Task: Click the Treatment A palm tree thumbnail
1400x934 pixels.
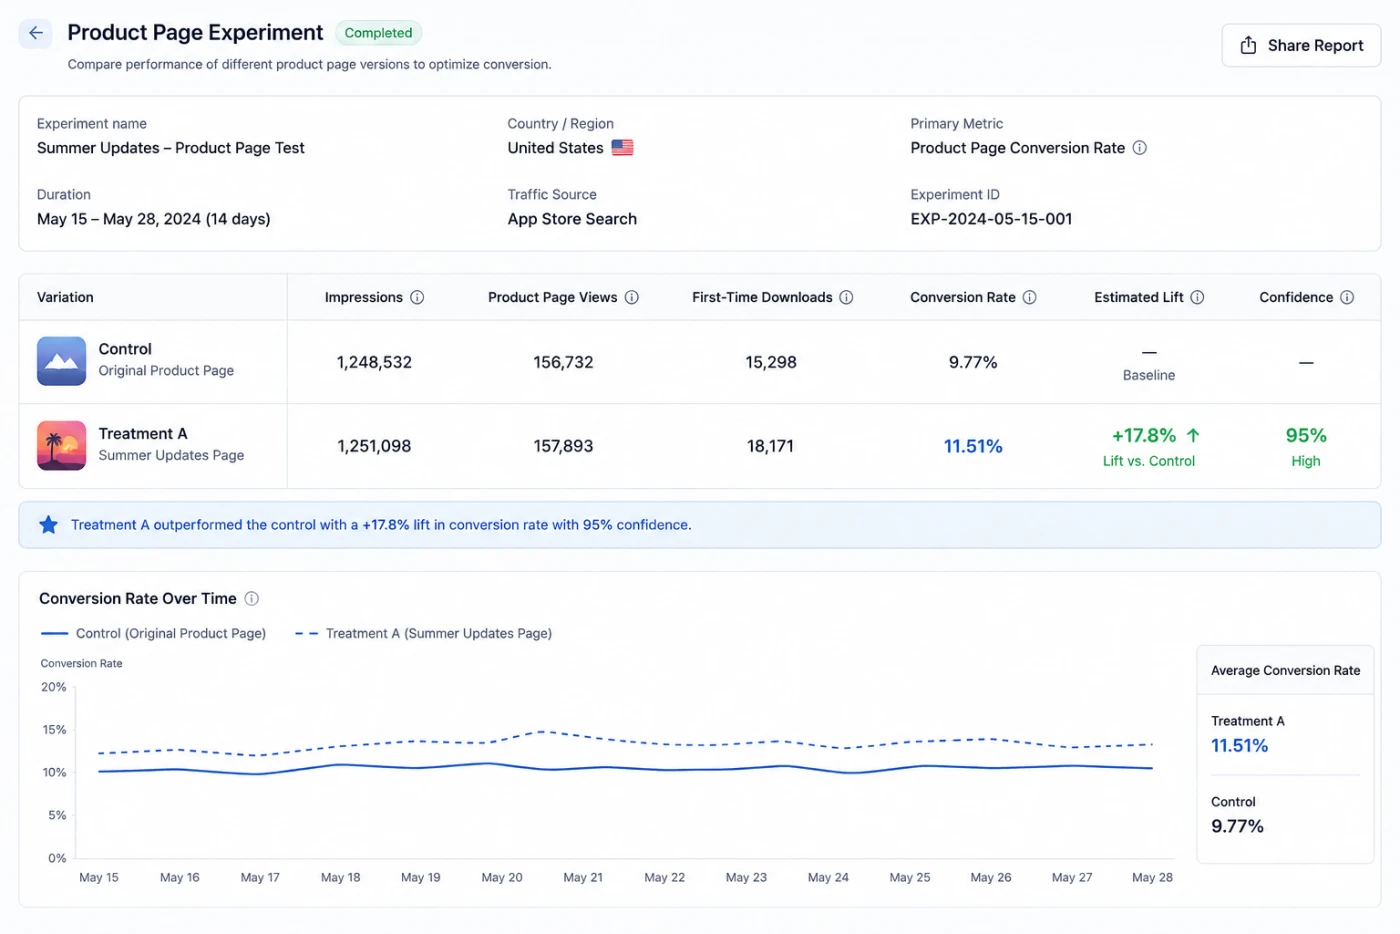Action: 61,445
